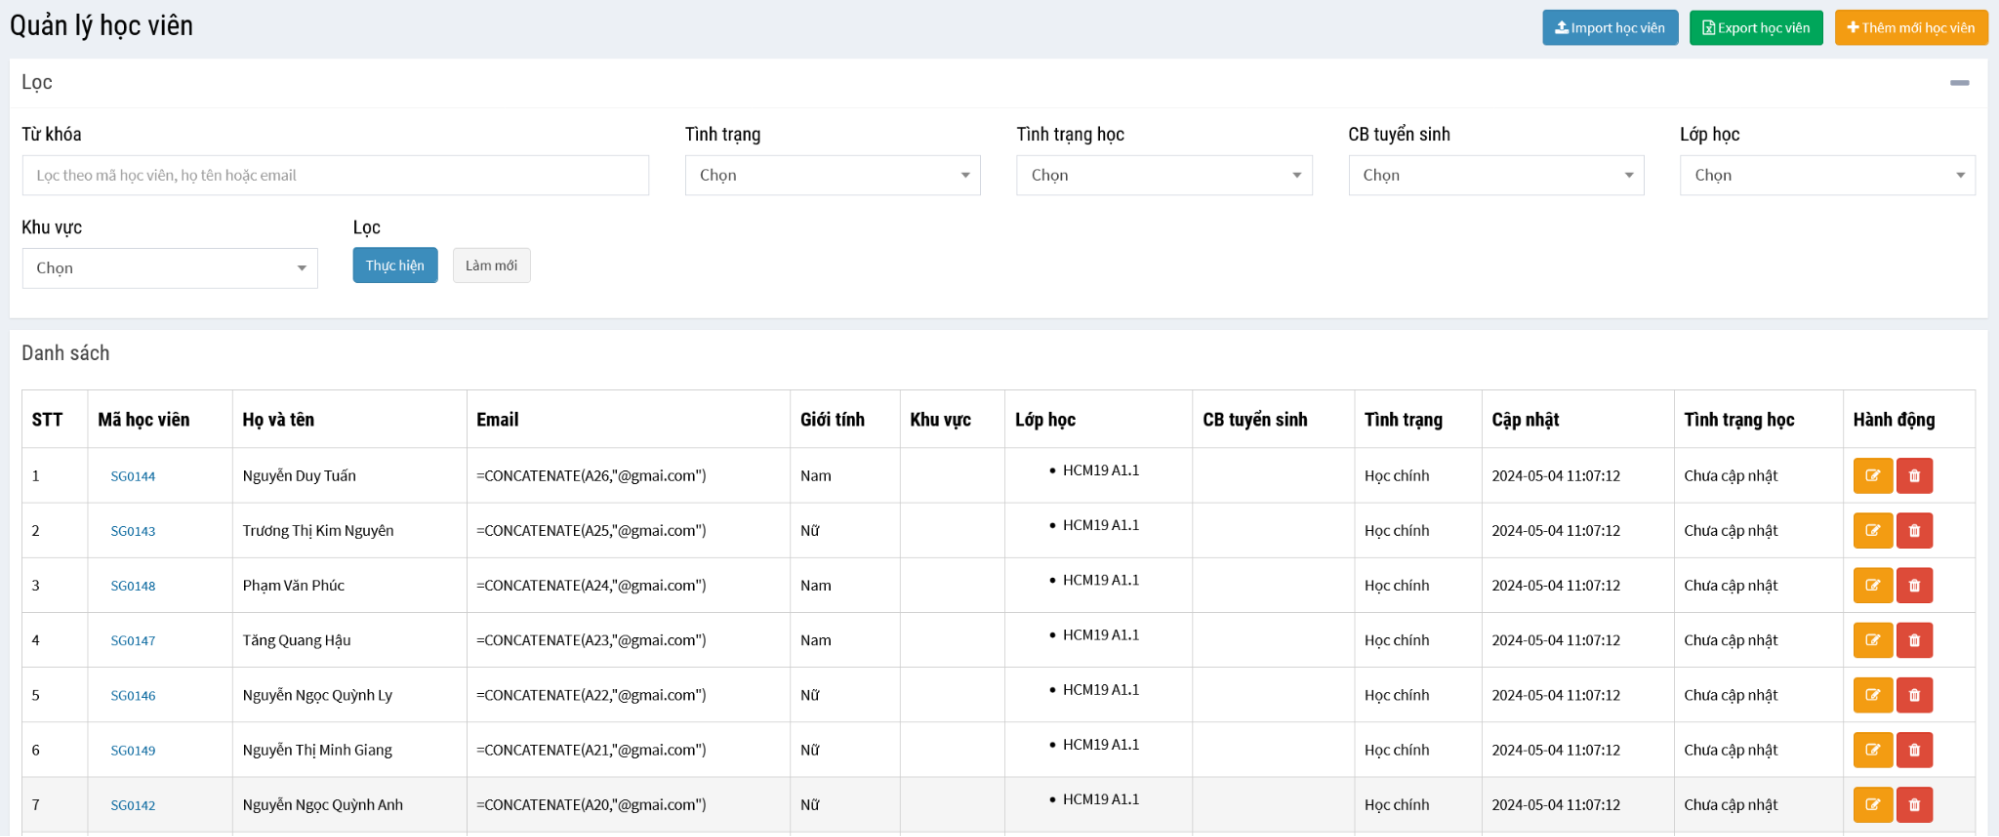Apply filters with Thực hiện button

point(394,266)
